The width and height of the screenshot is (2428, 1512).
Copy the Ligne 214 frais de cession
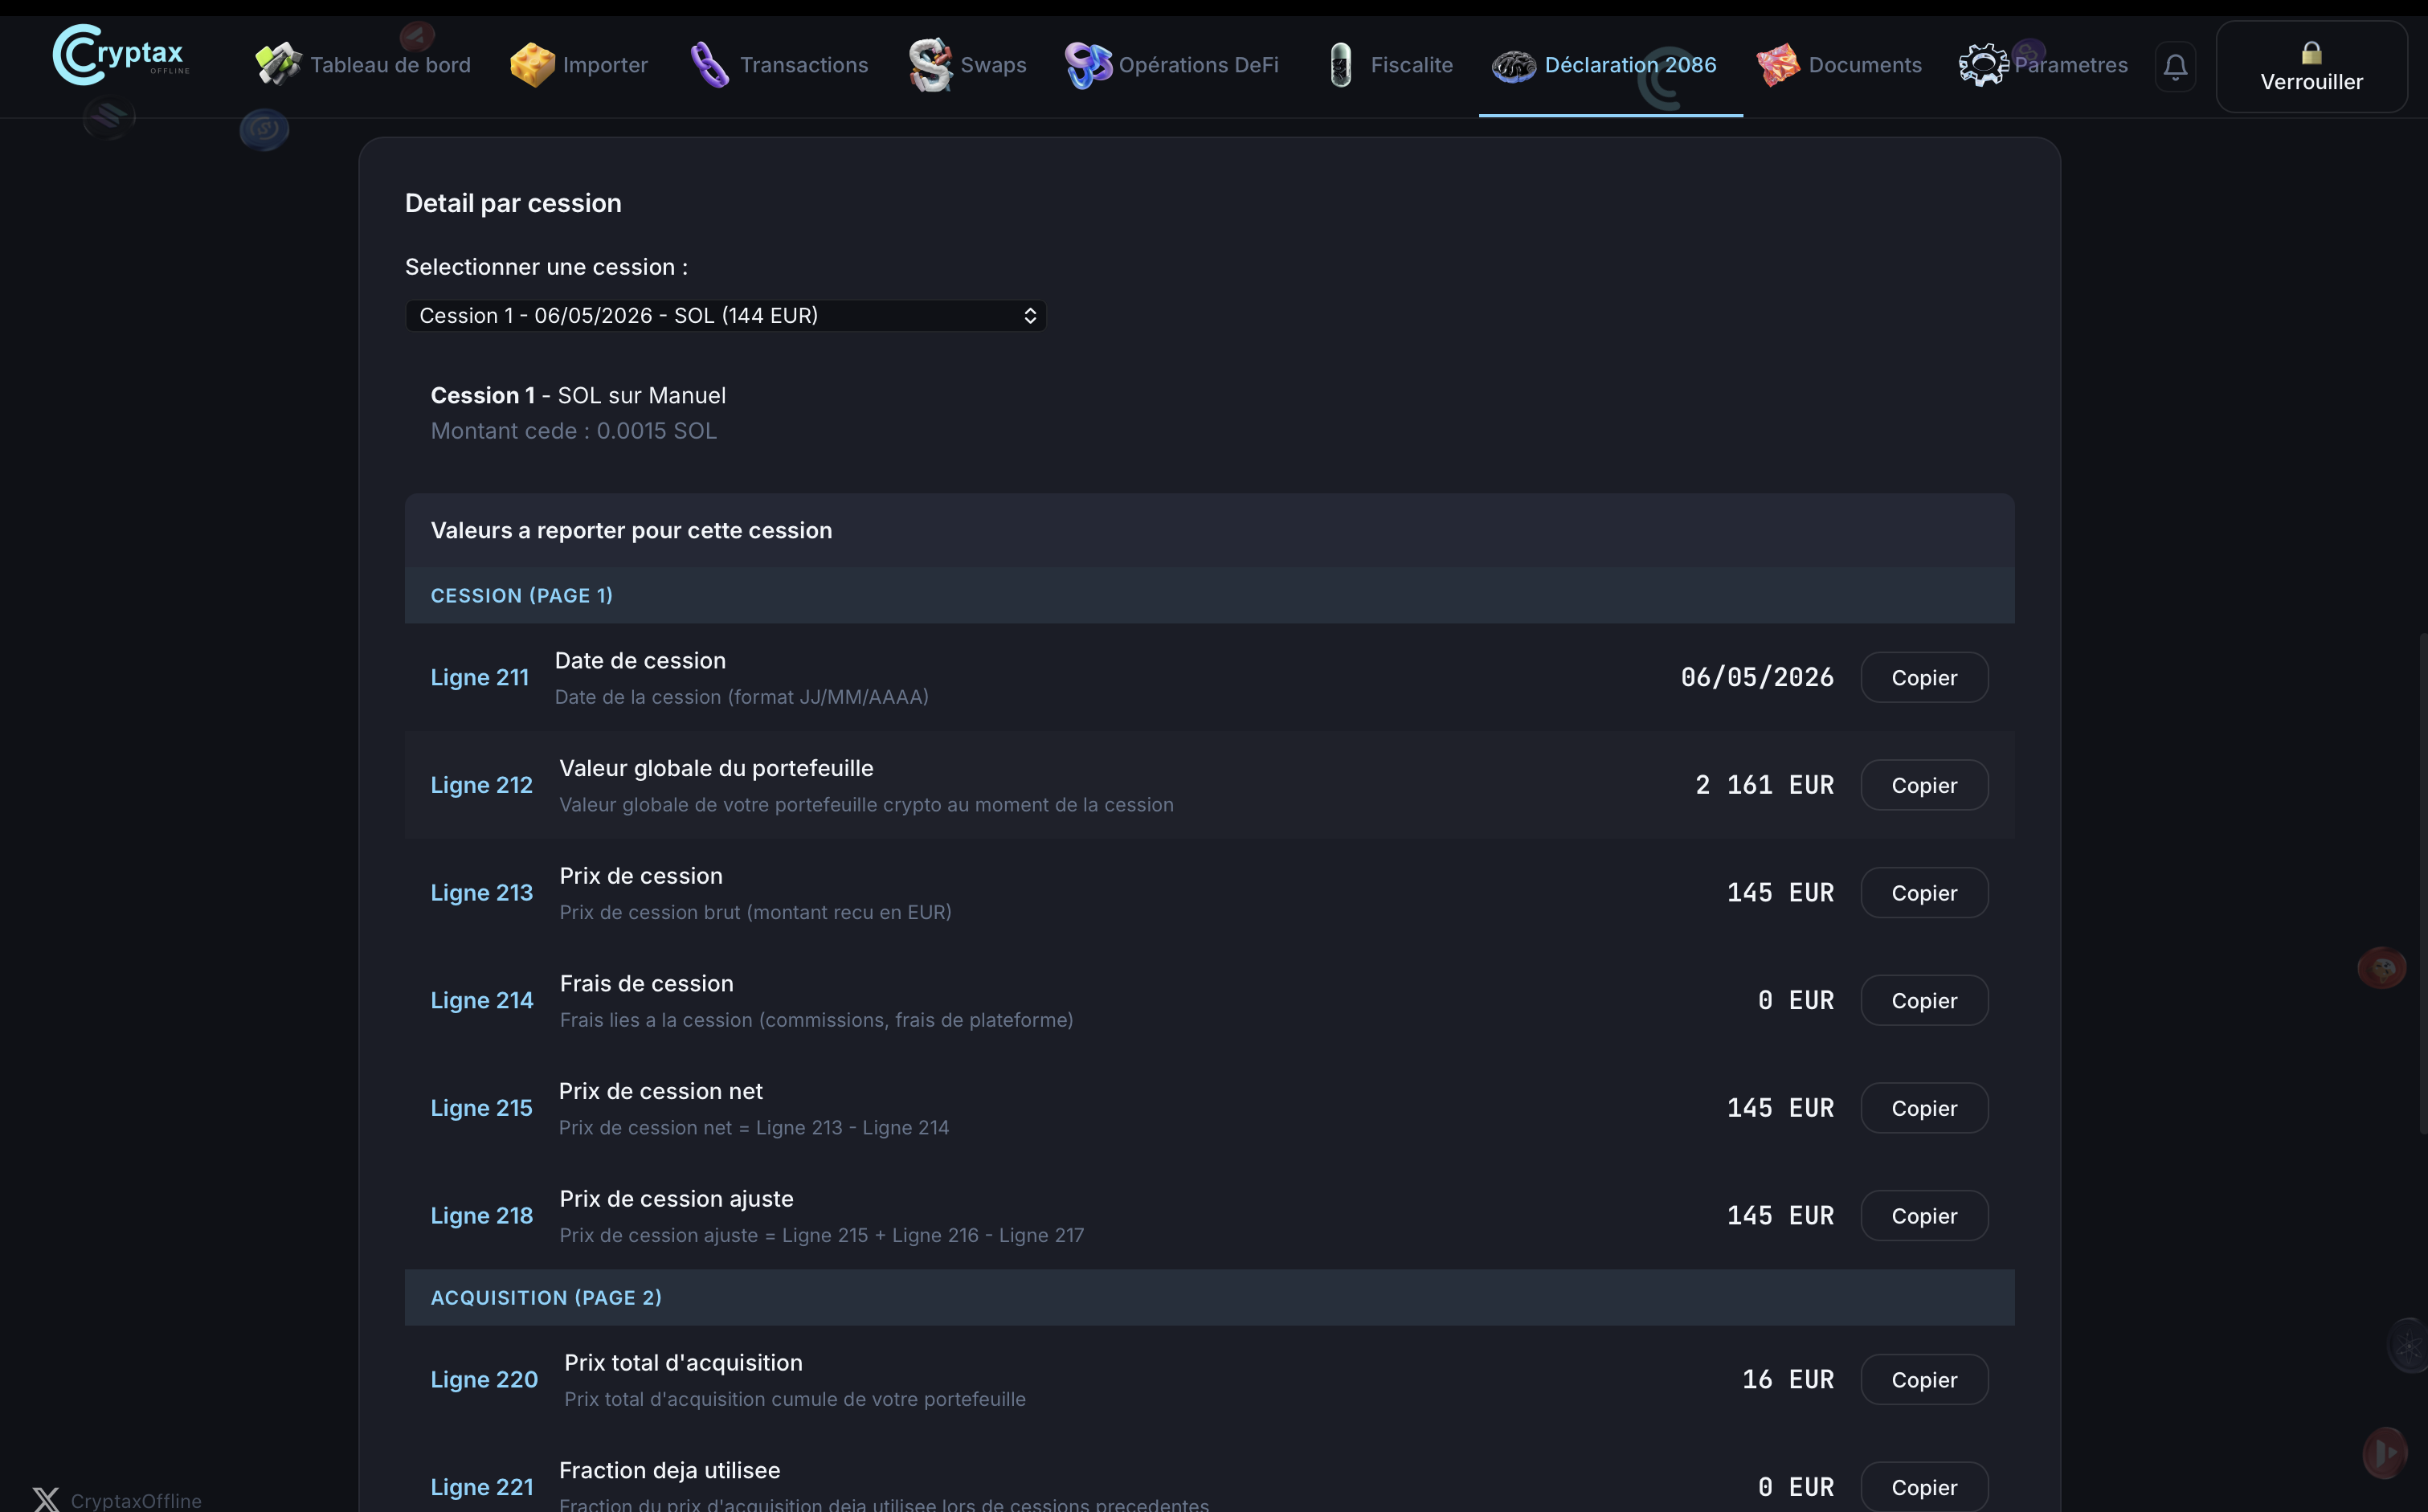(x=1924, y=1001)
